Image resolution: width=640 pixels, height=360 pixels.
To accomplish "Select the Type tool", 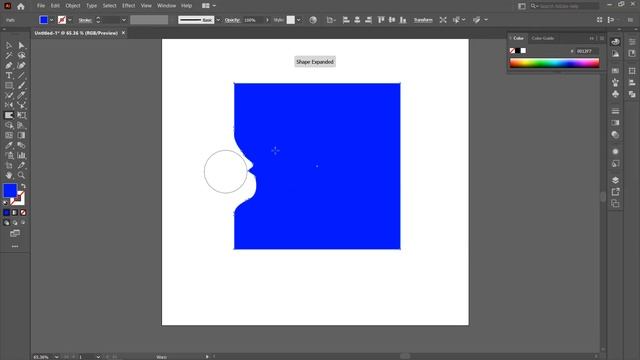I will point(9,76).
